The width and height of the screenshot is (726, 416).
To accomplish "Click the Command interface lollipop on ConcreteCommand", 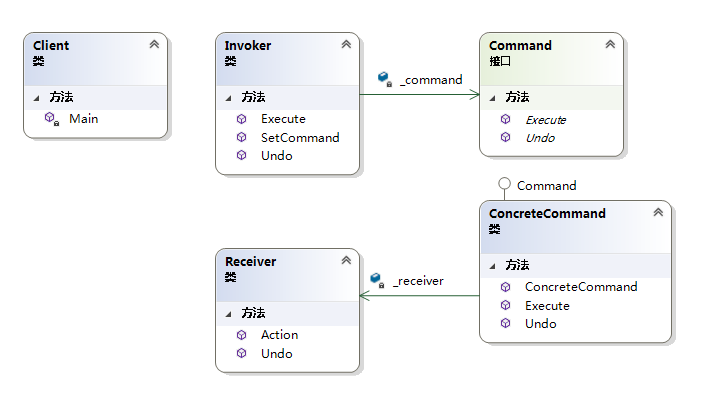I will tap(505, 185).
